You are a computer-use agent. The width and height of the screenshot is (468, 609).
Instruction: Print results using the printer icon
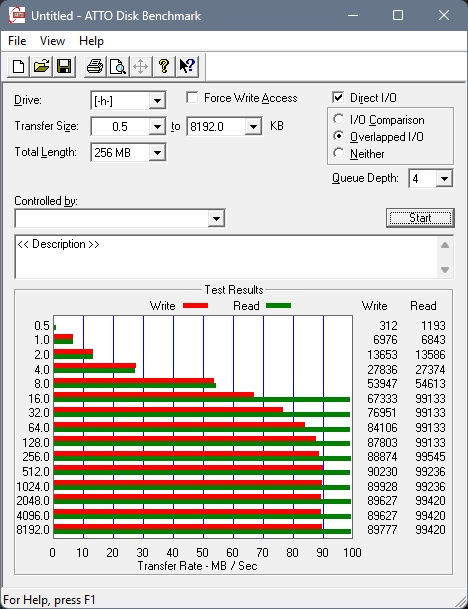[95, 66]
